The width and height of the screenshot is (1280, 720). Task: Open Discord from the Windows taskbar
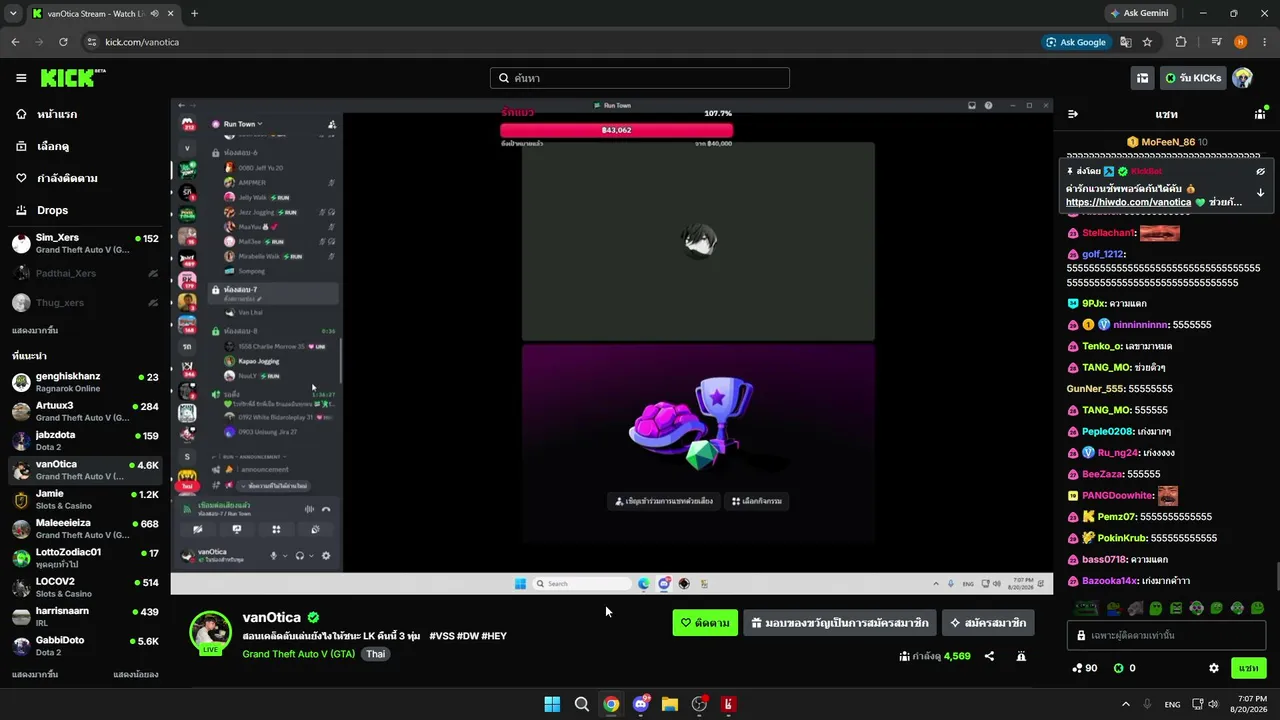click(x=641, y=704)
